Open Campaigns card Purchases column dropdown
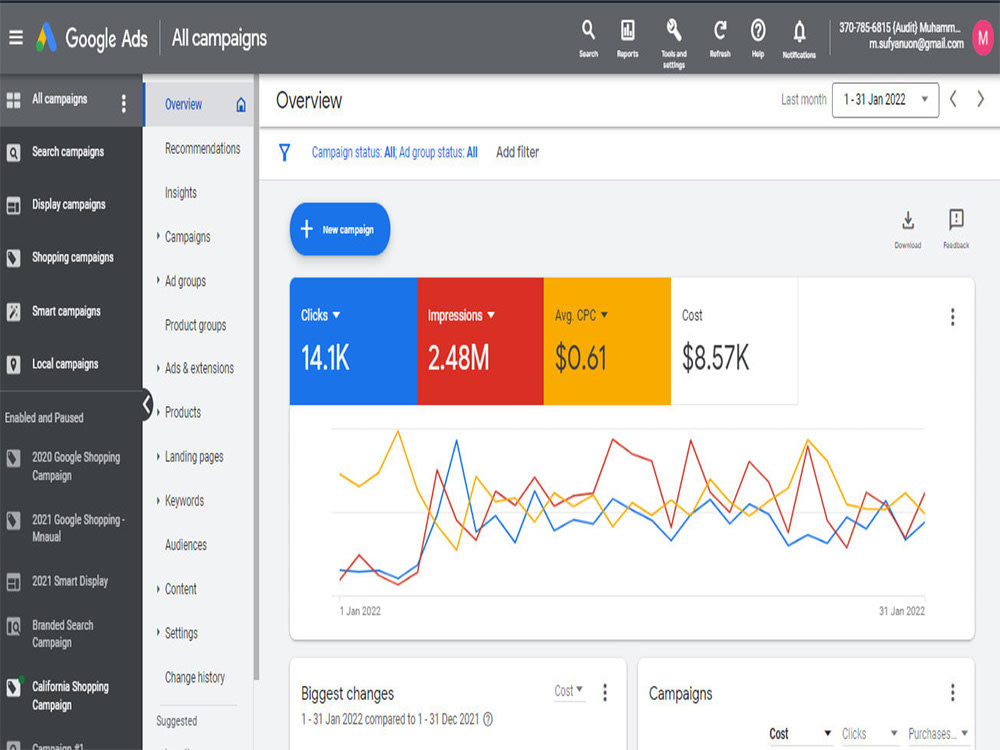 [x=938, y=733]
